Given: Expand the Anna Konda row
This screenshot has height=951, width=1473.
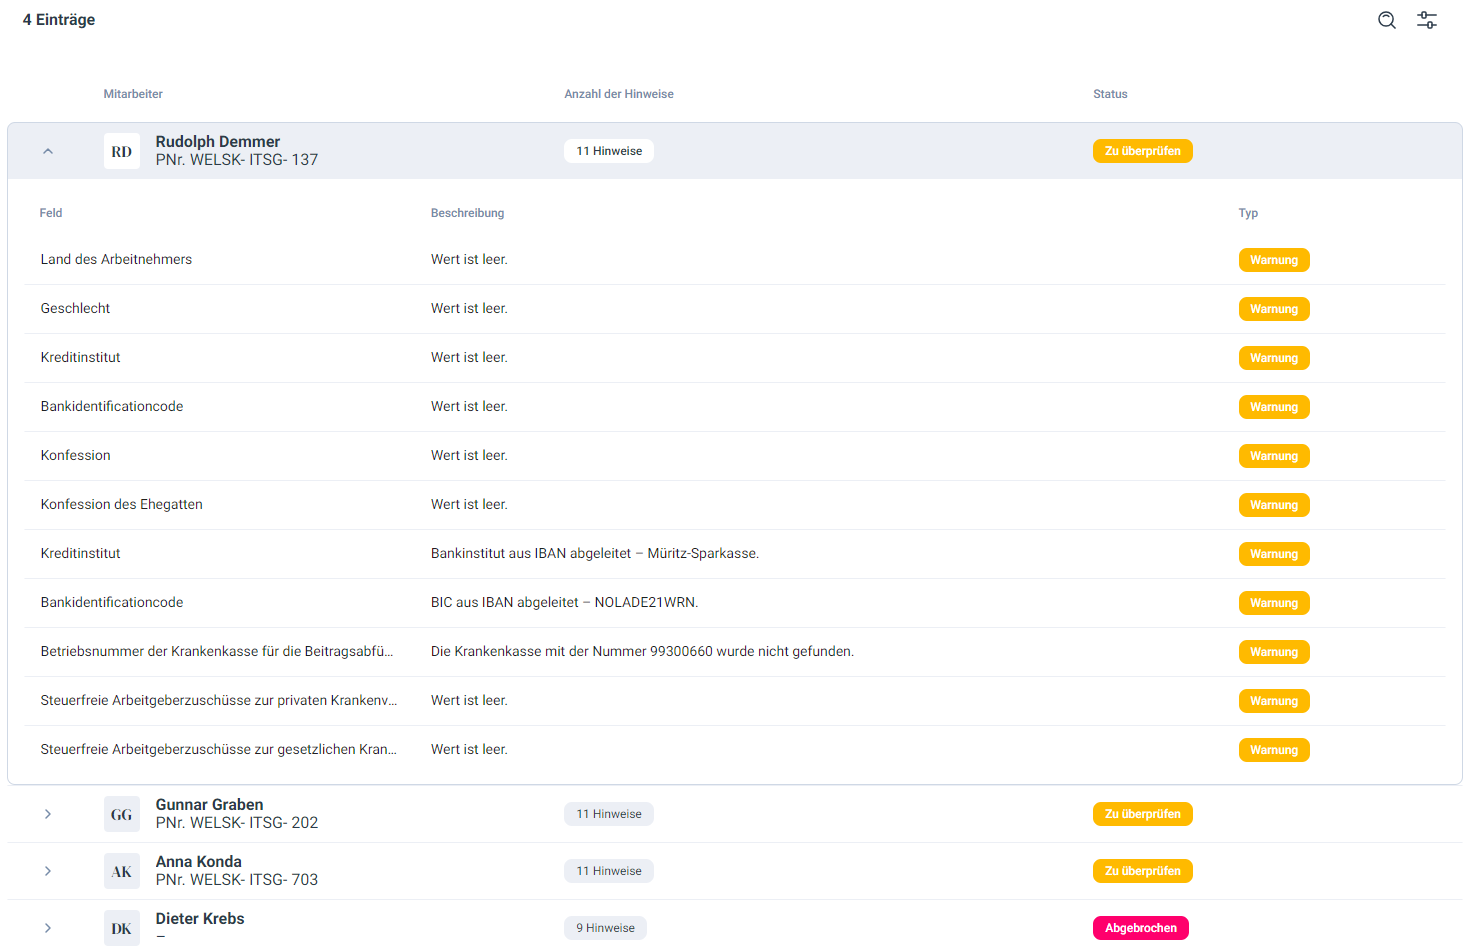Looking at the screenshot, I should (x=48, y=872).
